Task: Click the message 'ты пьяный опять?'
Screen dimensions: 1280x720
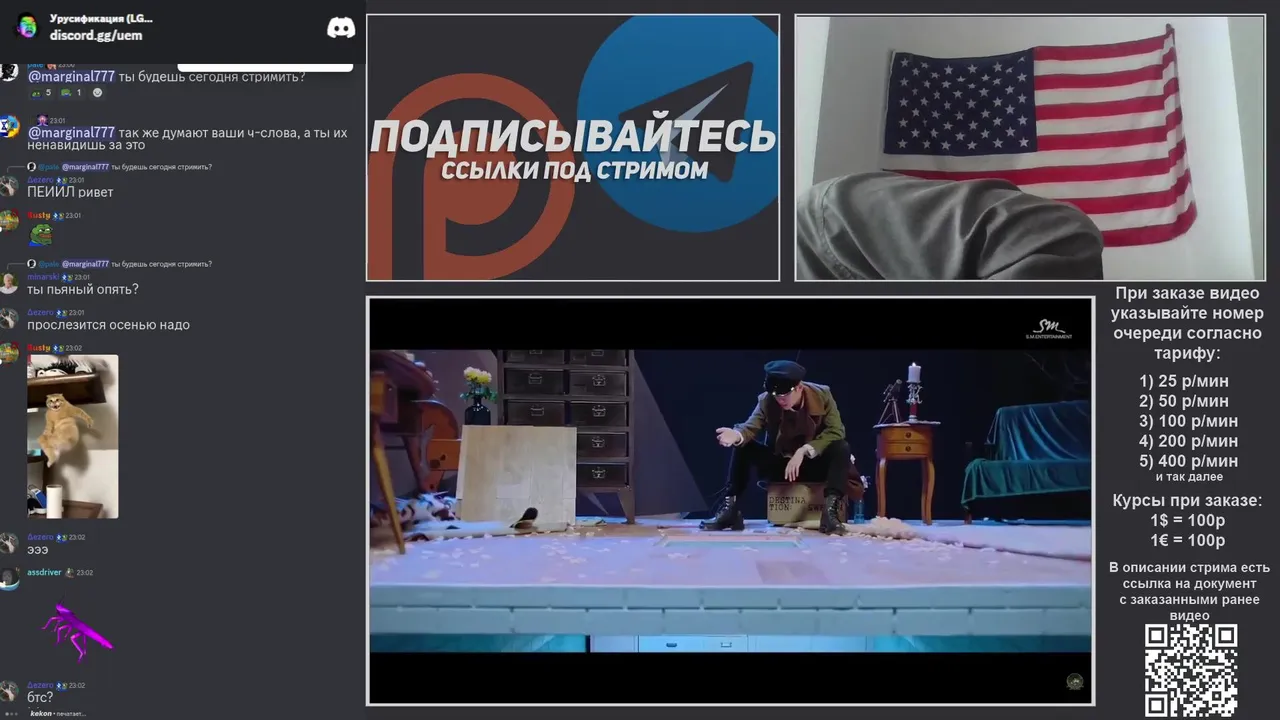Action: click(x=83, y=289)
